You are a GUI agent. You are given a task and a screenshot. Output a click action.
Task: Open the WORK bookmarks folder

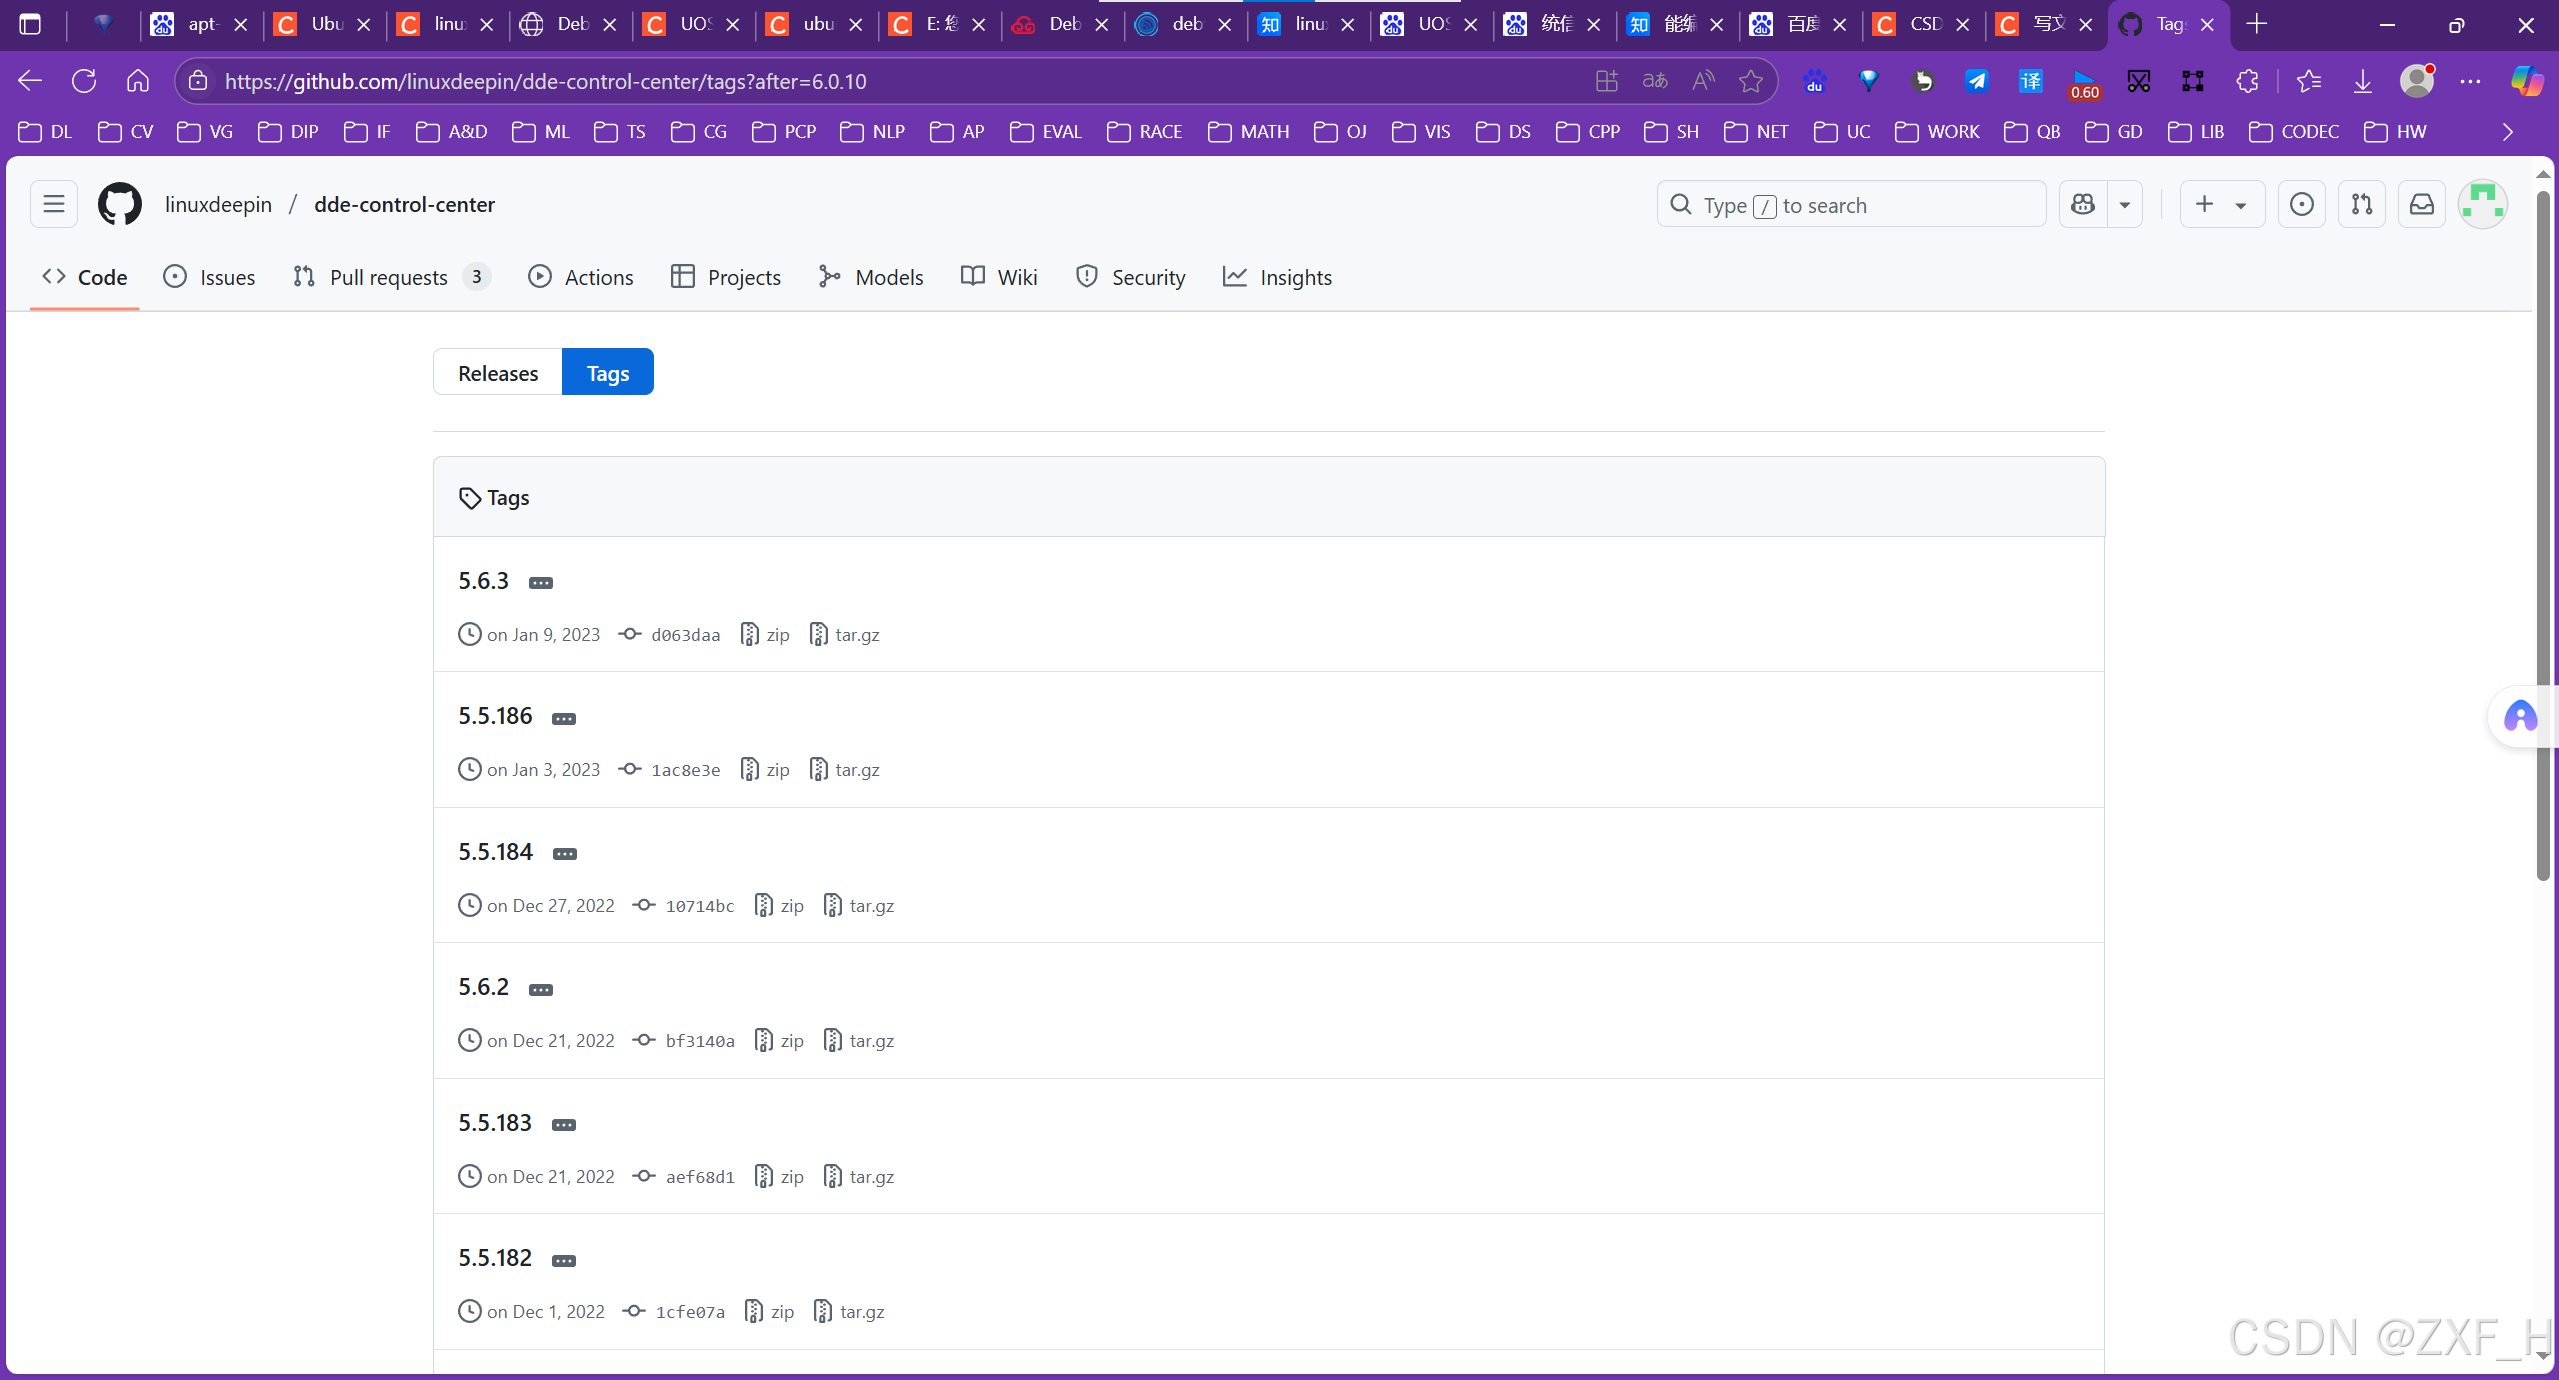click(1937, 132)
